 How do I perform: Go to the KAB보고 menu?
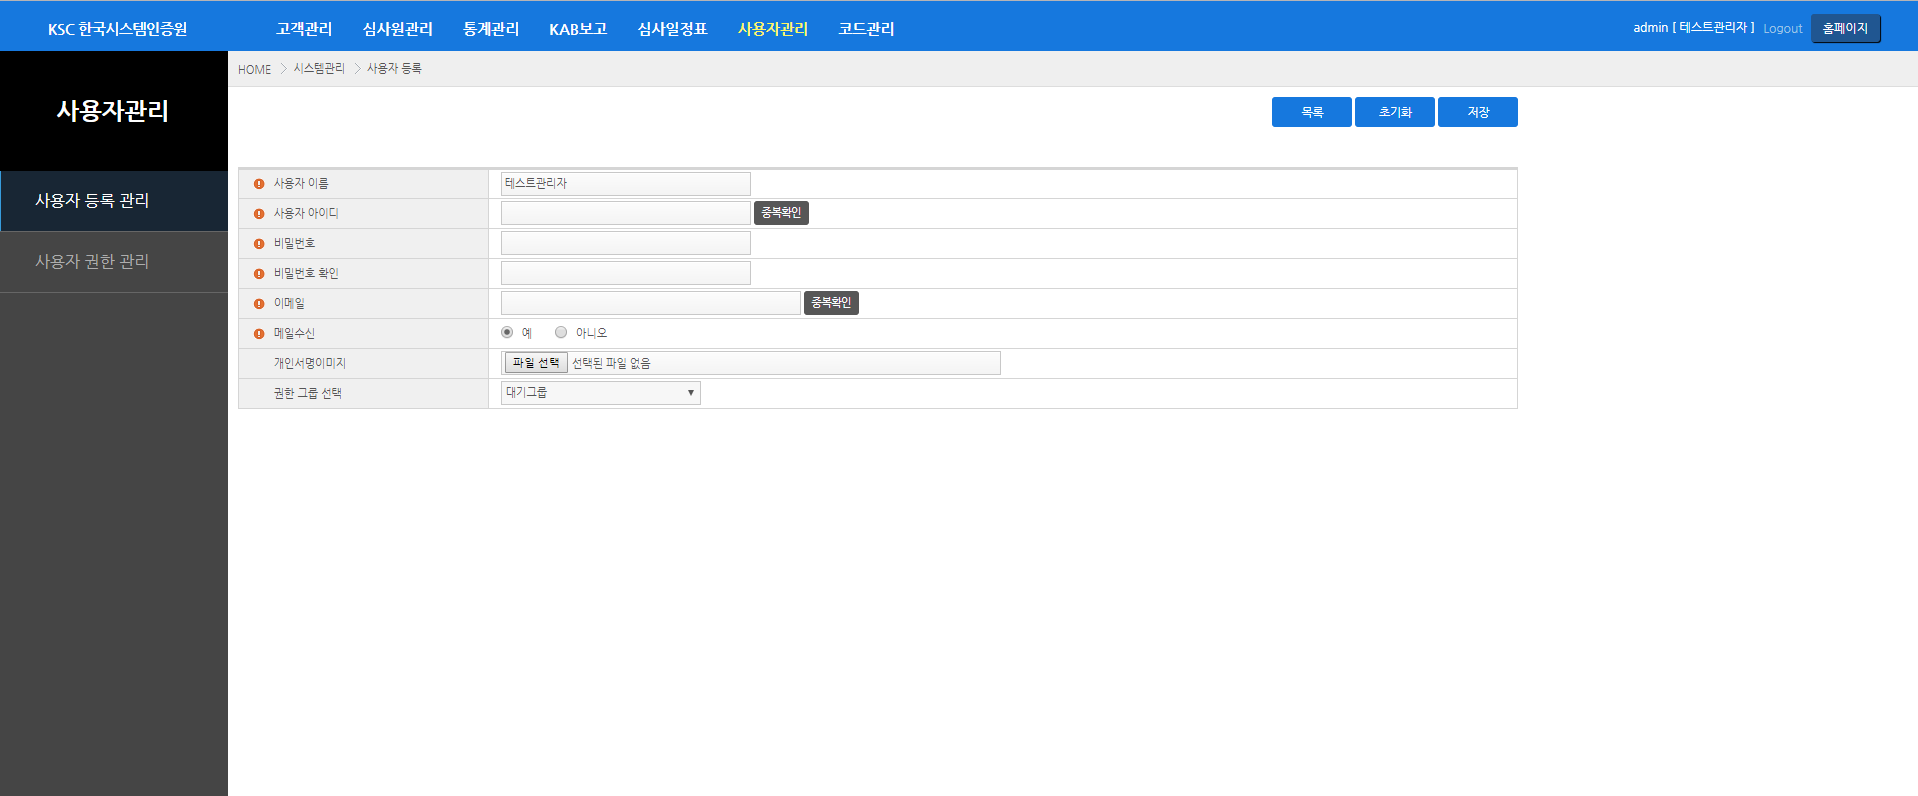(578, 29)
